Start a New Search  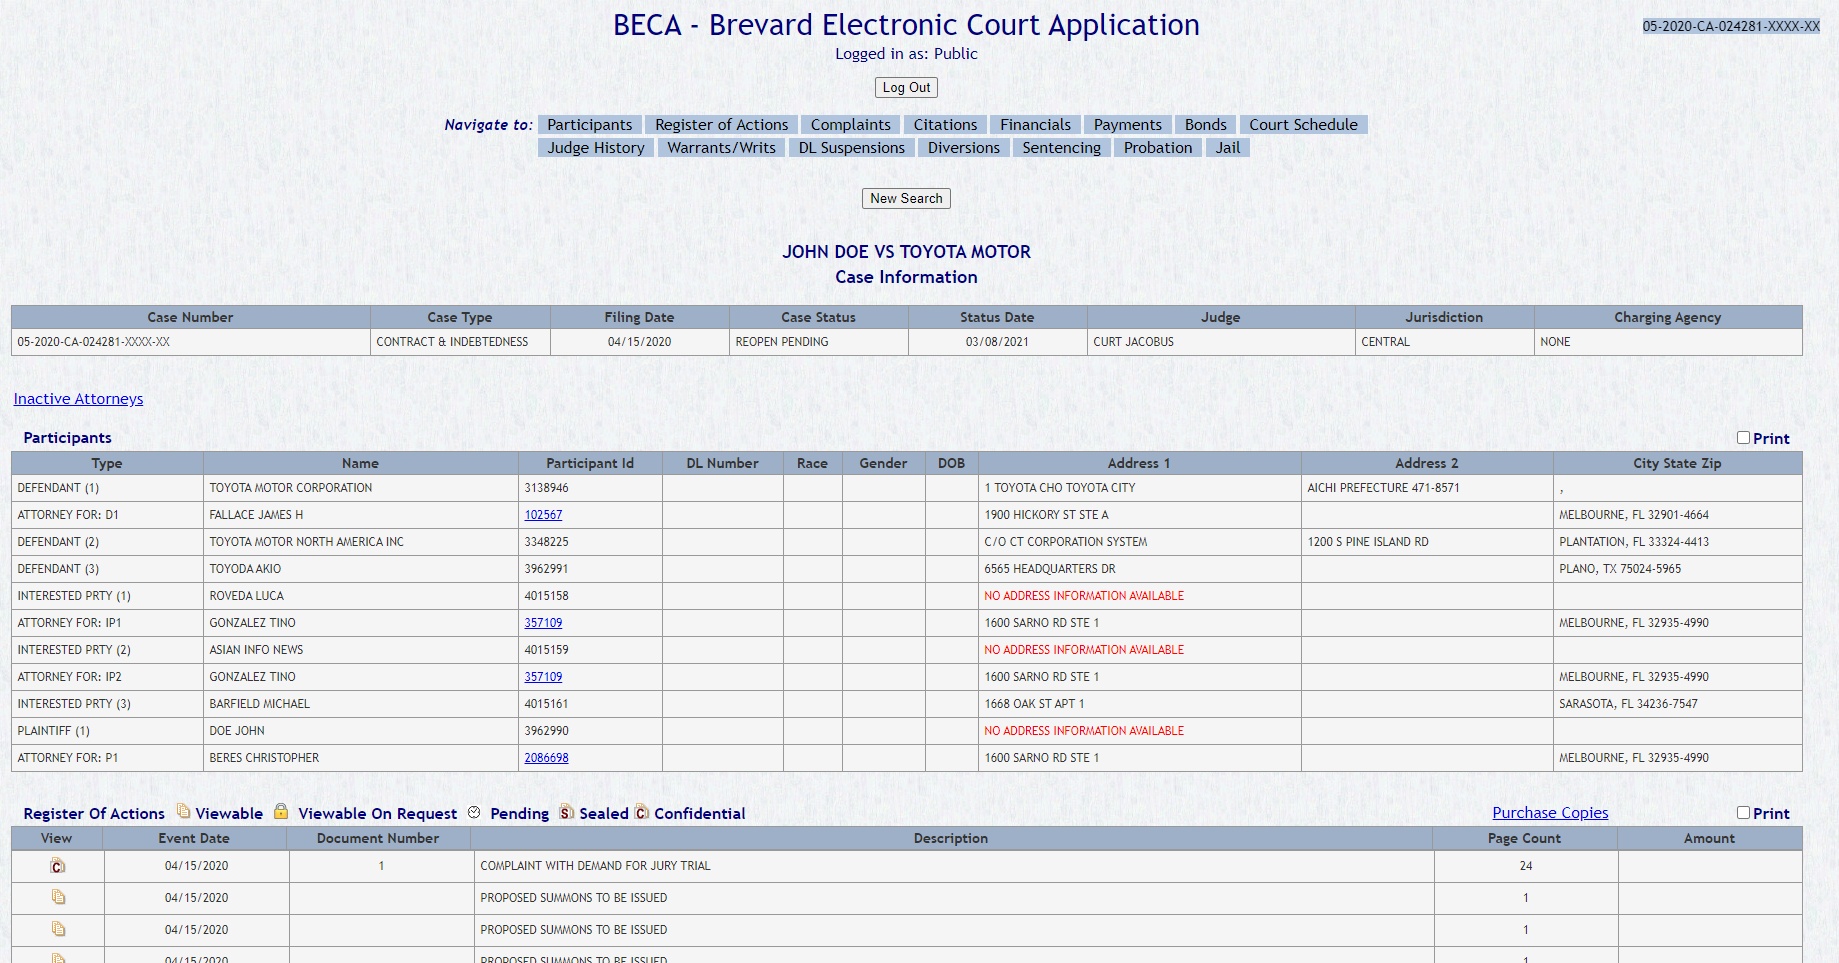[x=906, y=199]
